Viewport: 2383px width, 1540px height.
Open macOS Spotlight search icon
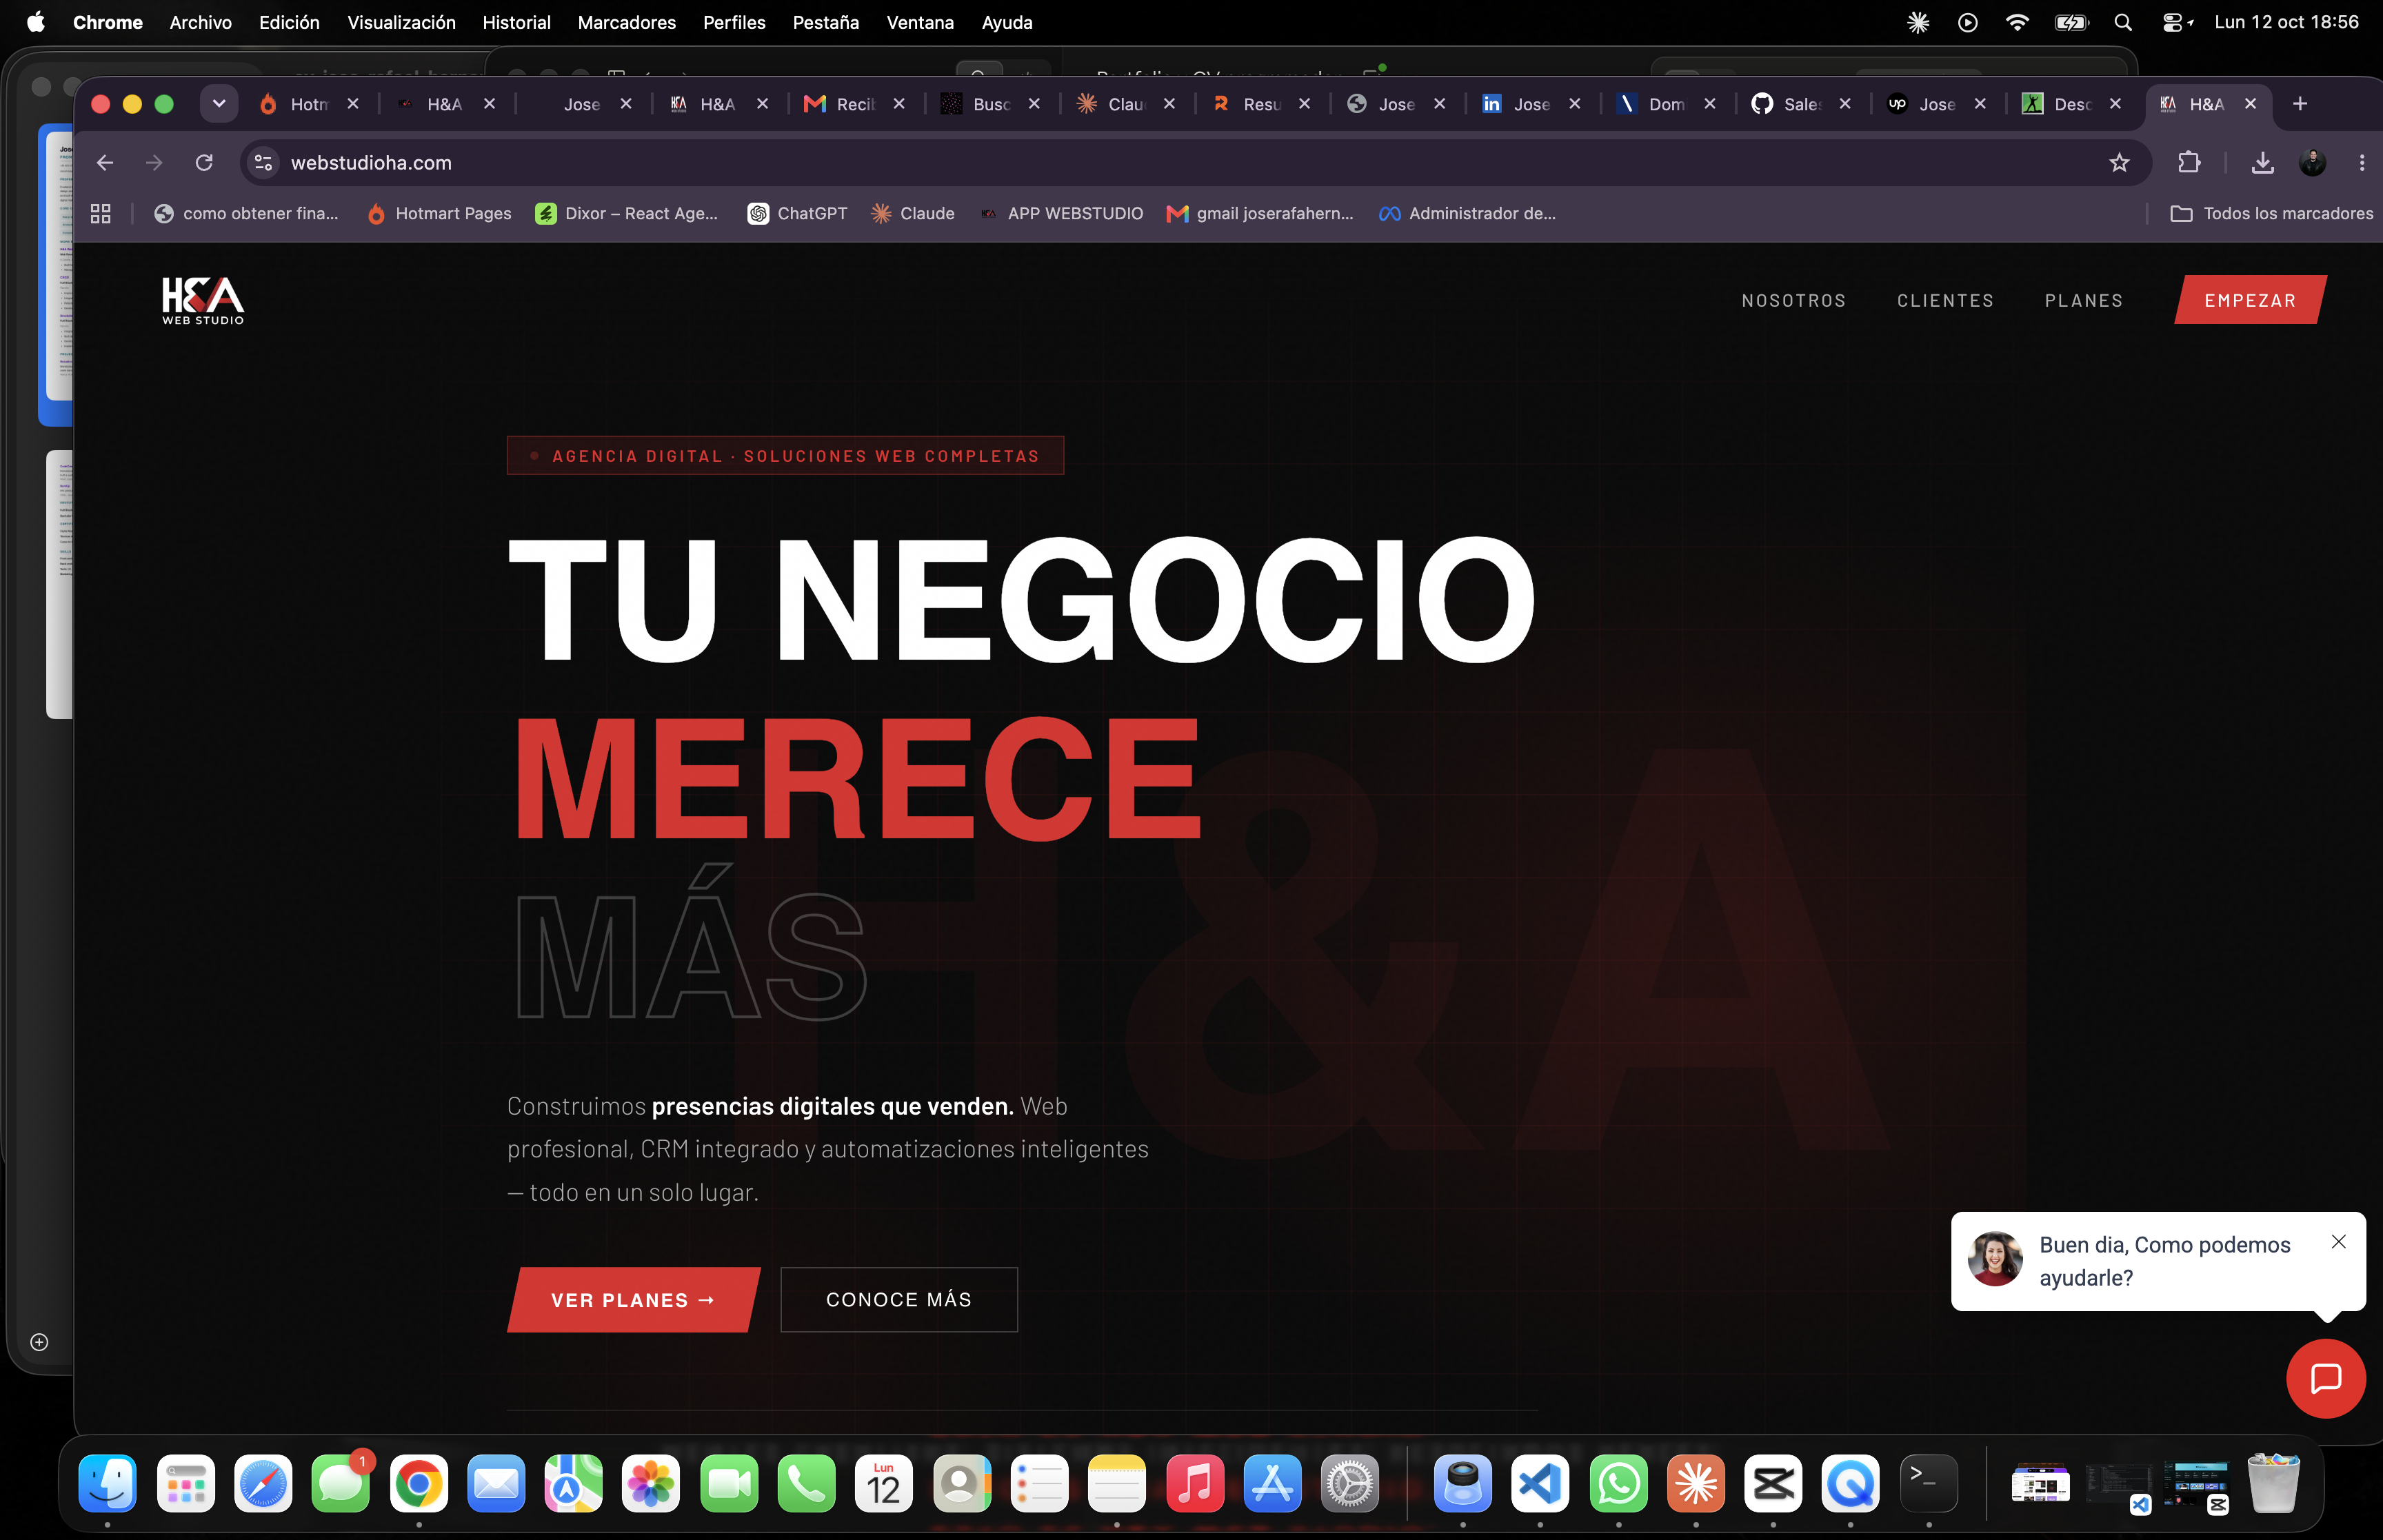tap(2122, 22)
